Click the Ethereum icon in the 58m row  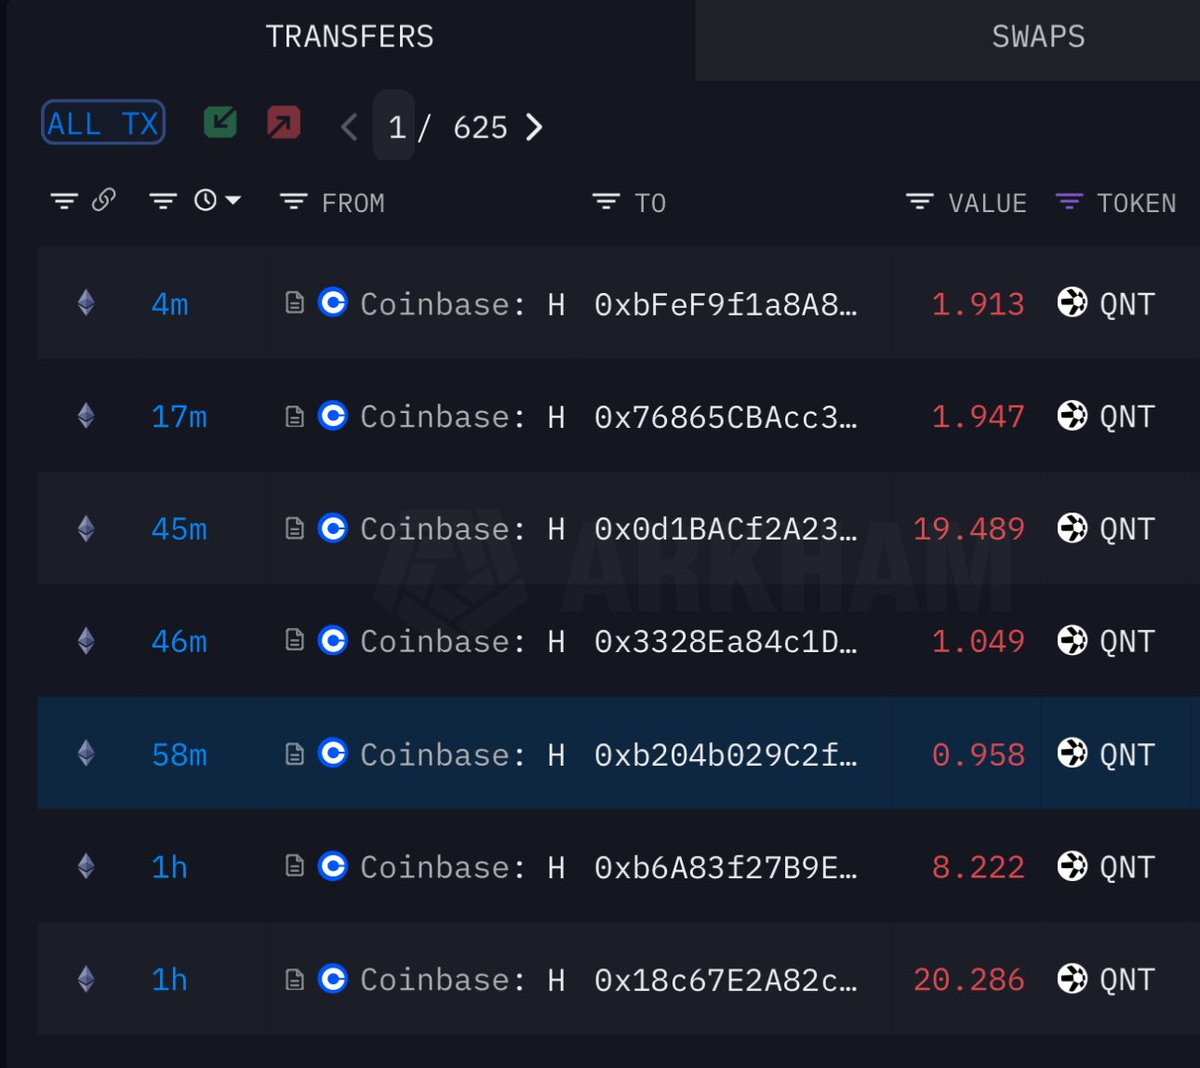(86, 754)
